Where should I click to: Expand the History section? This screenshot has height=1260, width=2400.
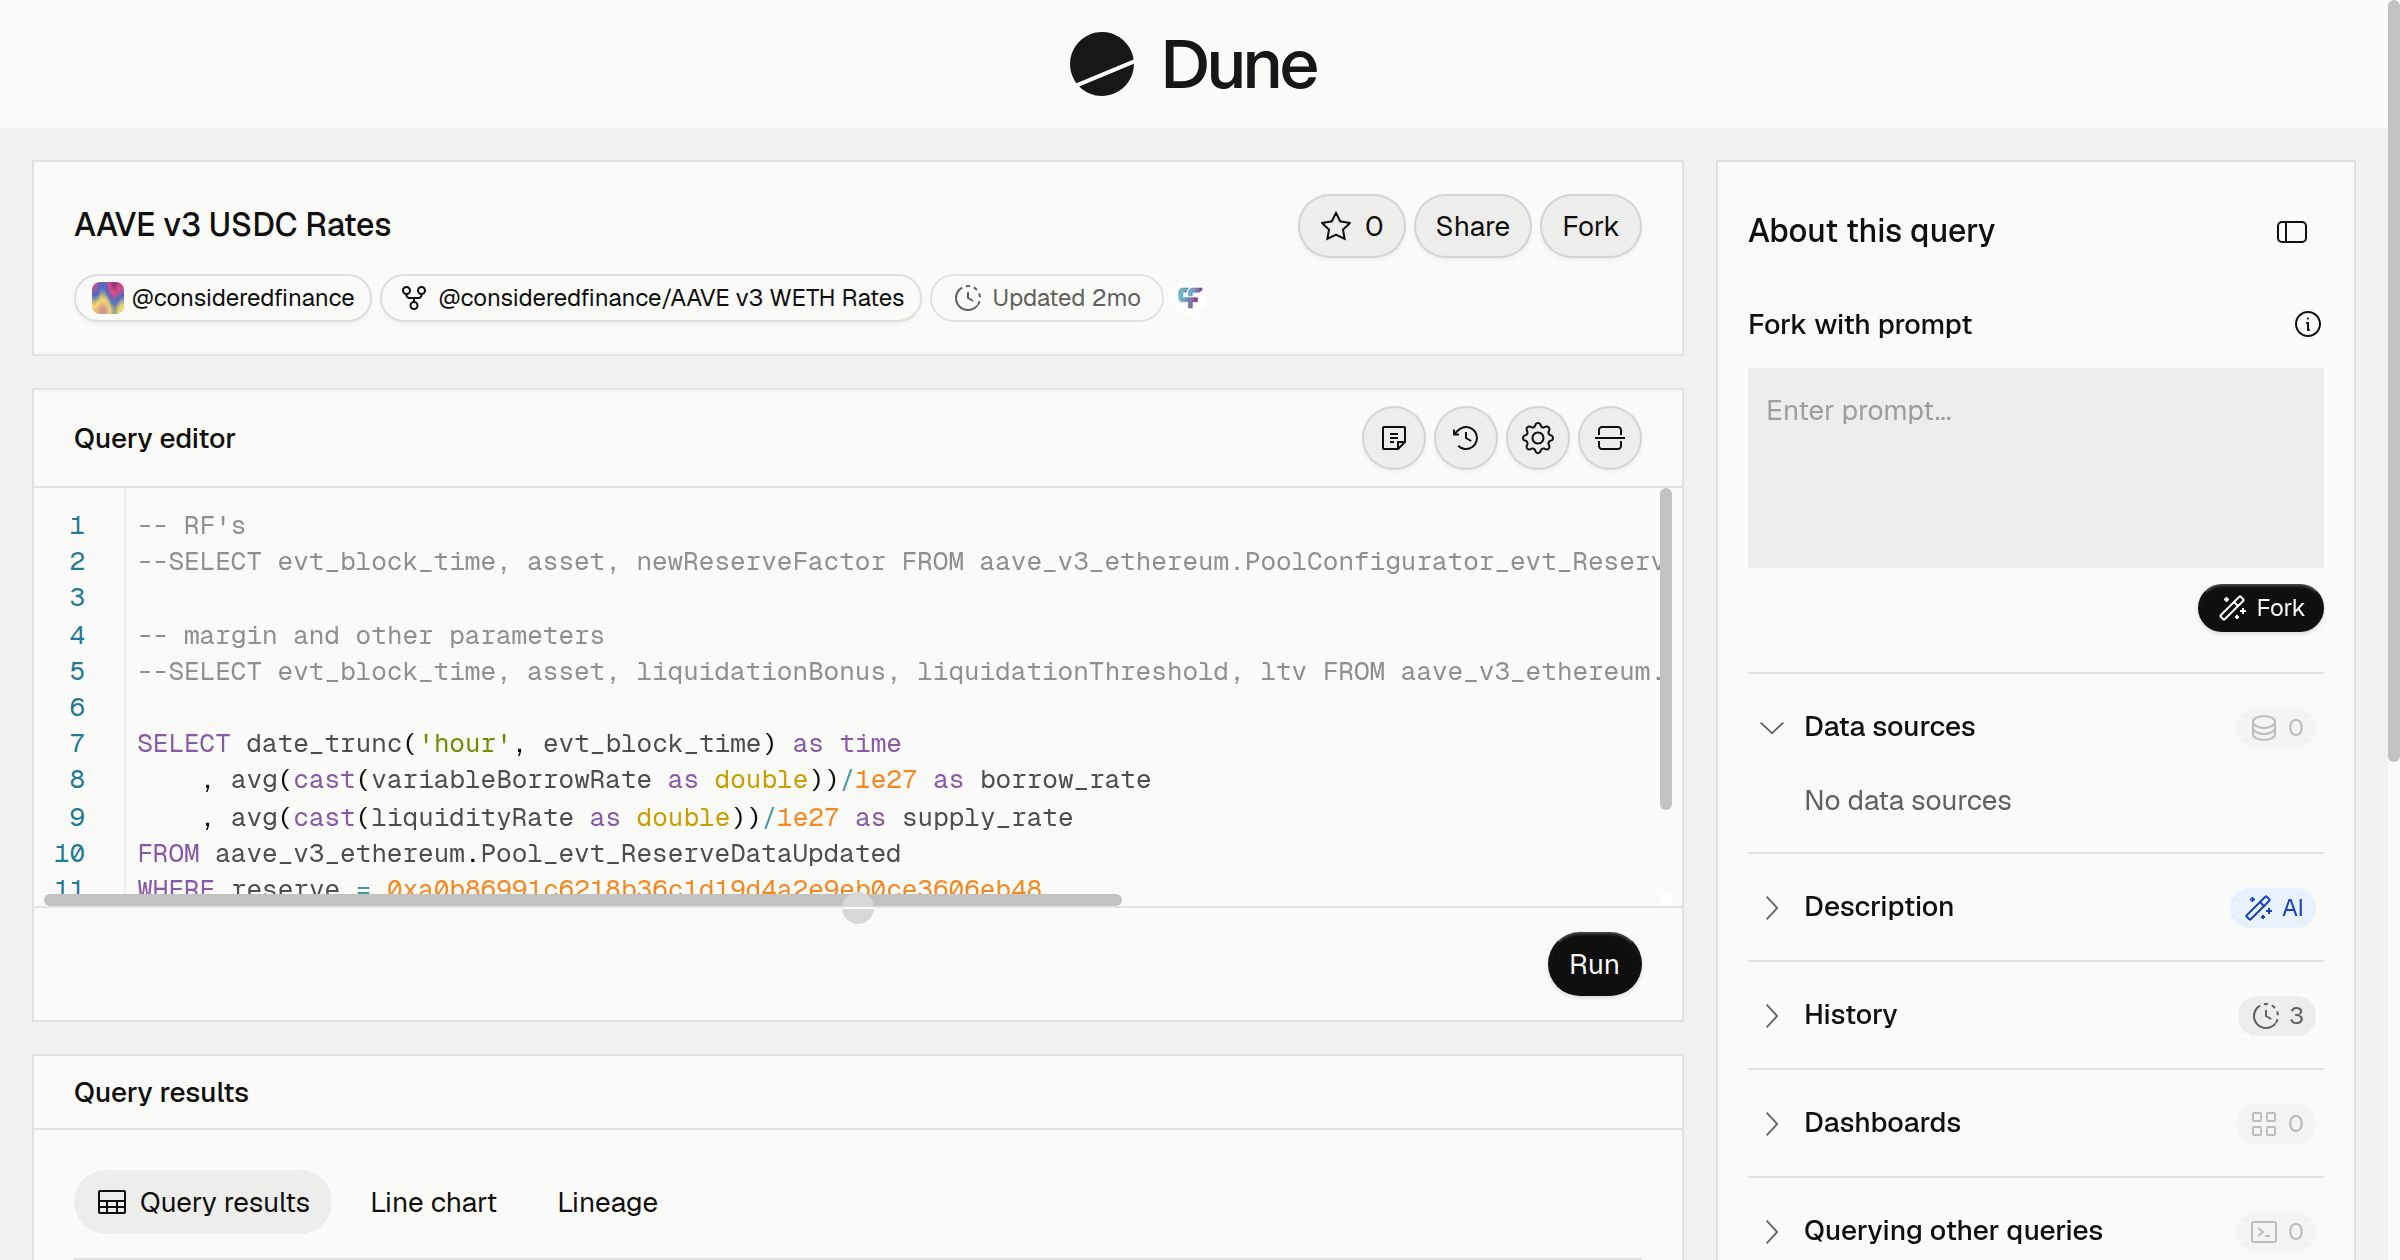pos(1771,1015)
